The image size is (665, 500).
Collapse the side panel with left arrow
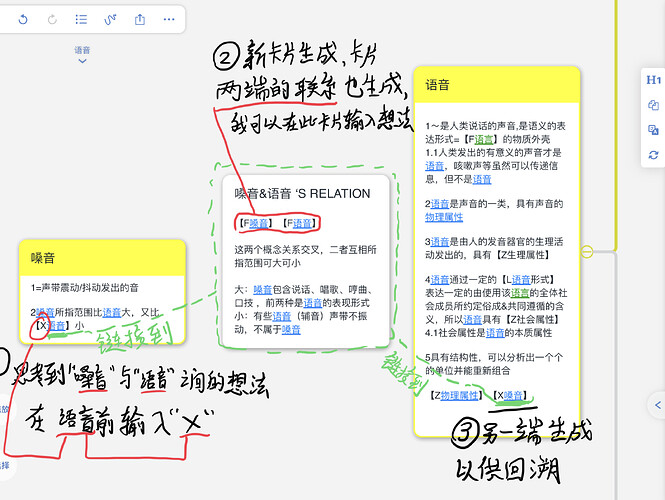click(x=658, y=405)
